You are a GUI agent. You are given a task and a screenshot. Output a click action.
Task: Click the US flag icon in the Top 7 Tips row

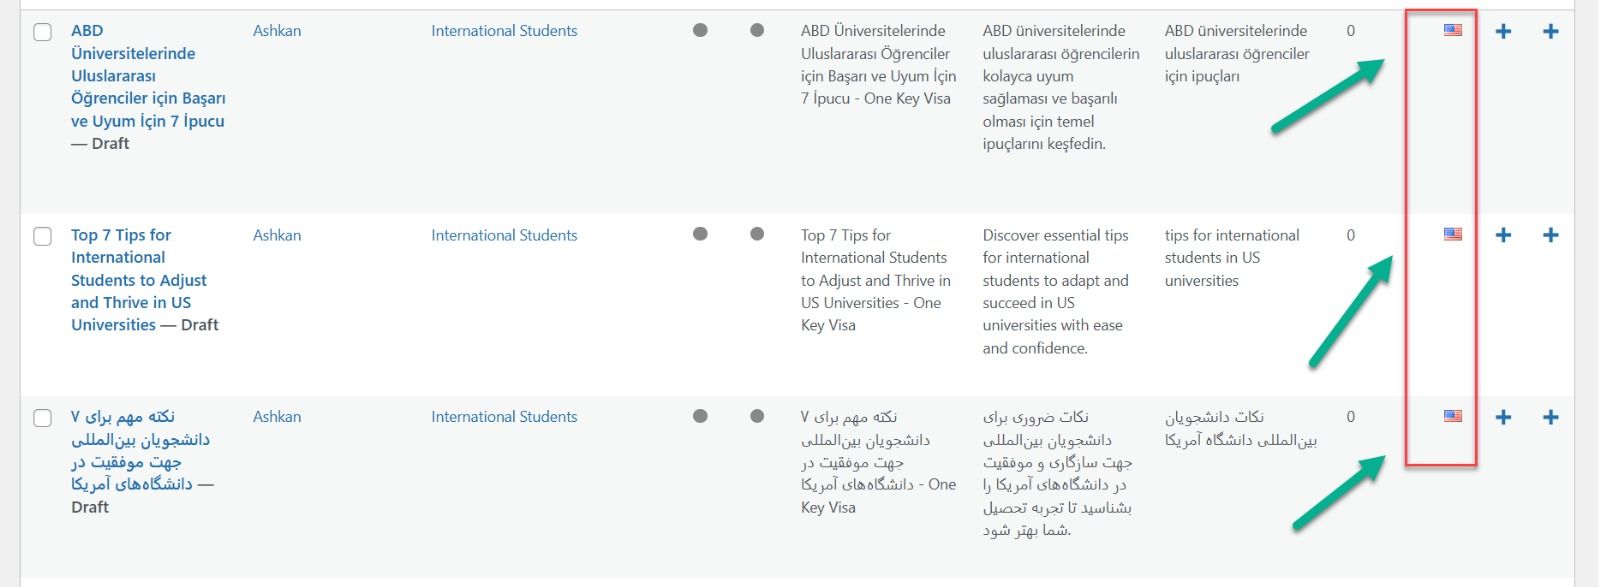[1453, 234]
